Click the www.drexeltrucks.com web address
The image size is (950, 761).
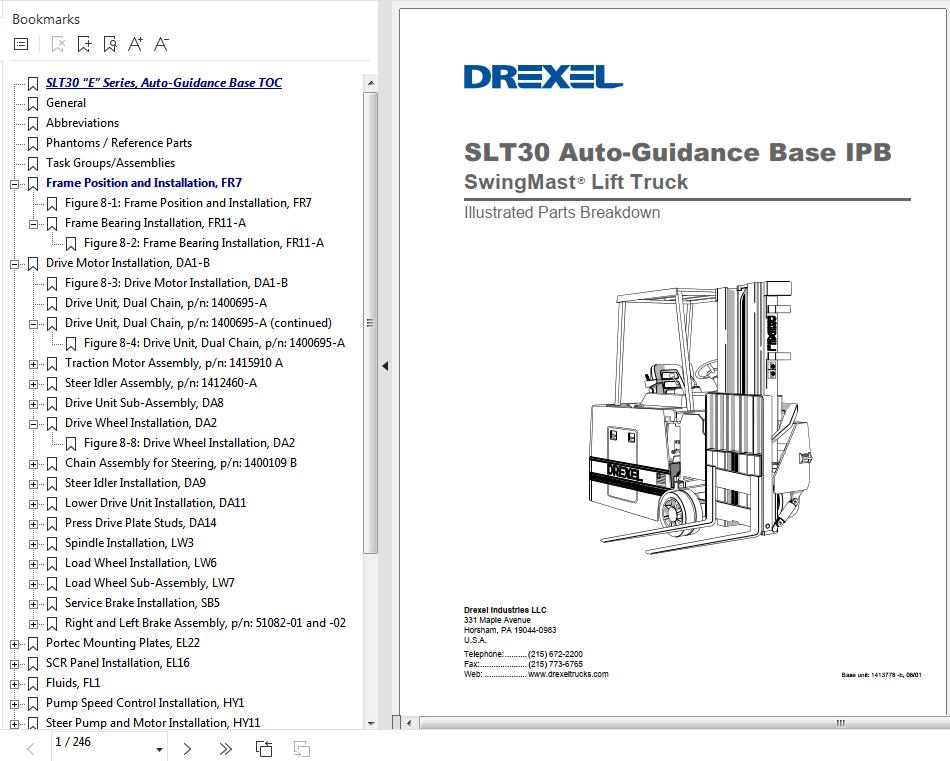point(568,674)
